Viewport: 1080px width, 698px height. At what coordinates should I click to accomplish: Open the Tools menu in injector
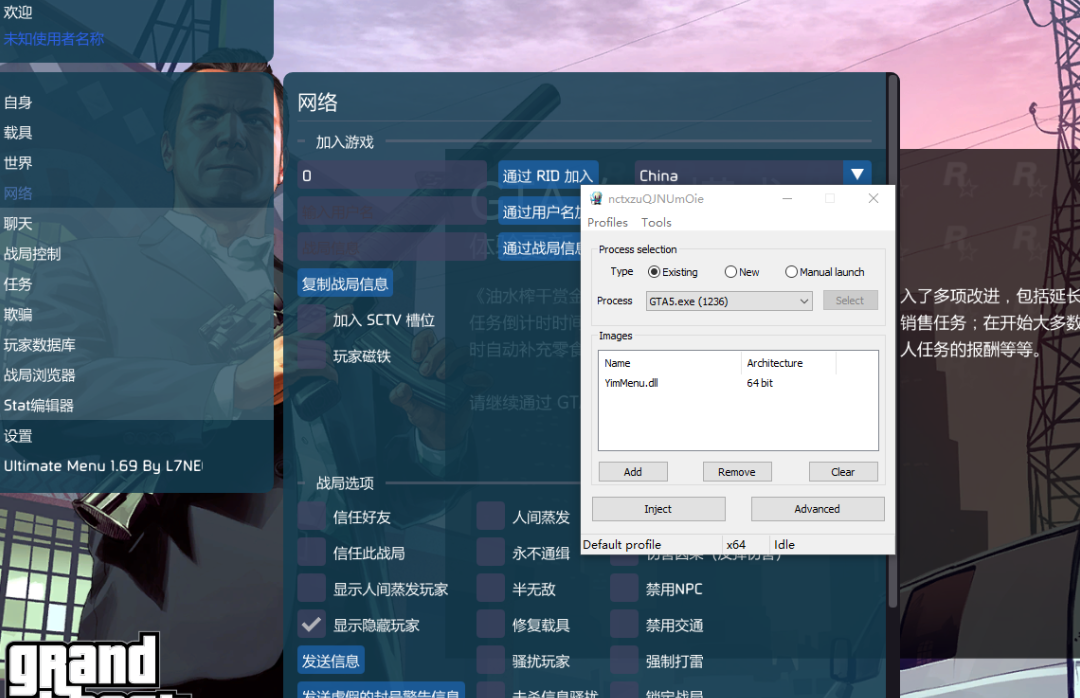pos(656,223)
